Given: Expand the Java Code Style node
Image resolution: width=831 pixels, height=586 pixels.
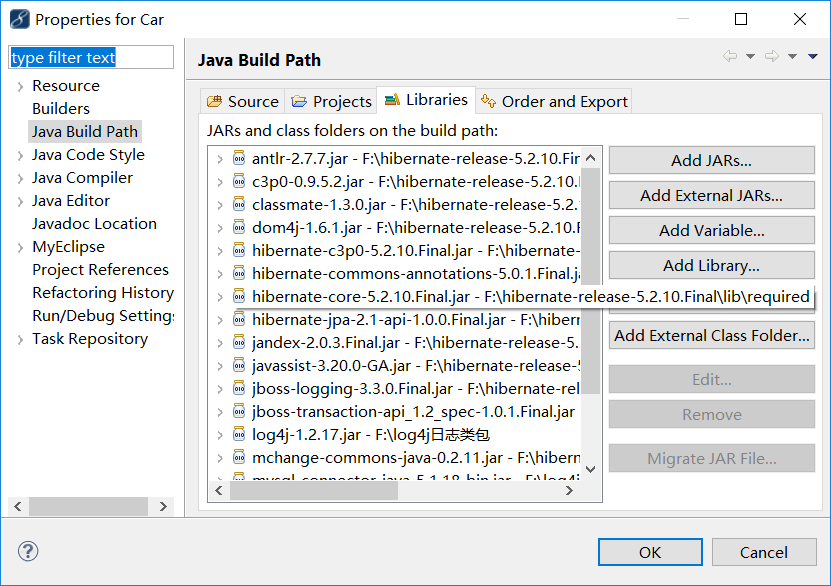Looking at the screenshot, I should pyautogui.click(x=20, y=155).
